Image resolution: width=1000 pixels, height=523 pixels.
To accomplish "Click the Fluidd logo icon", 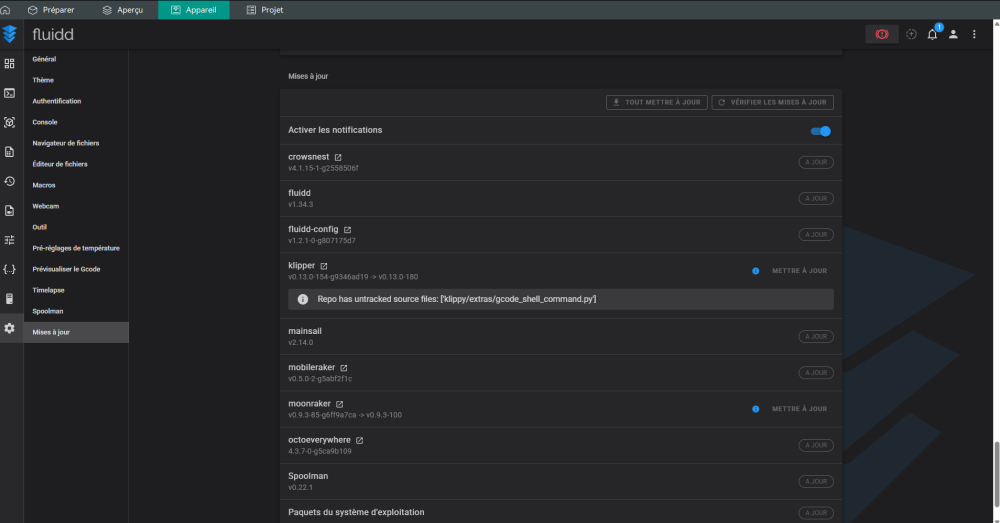I will point(10,34).
